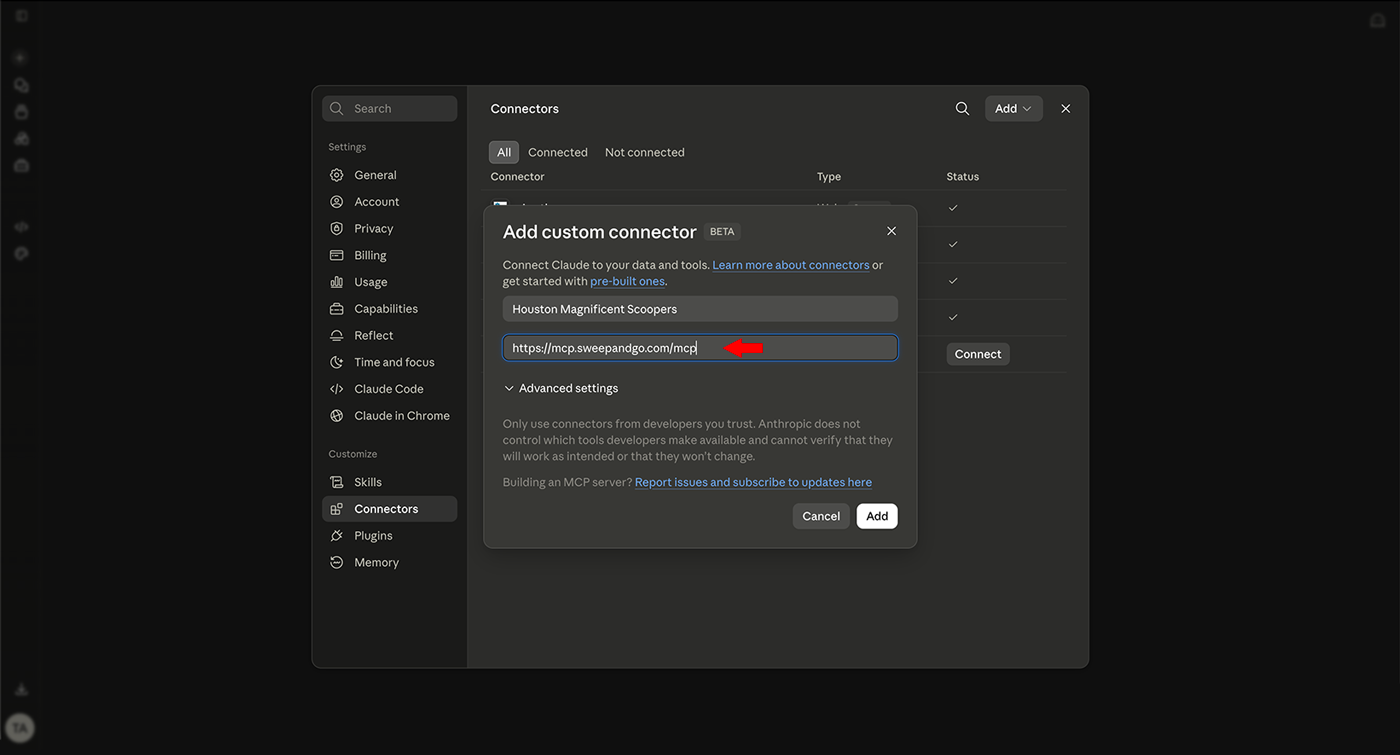Viewport: 1400px width, 755px height.
Task: Open Claude Code settings icon
Action: [x=336, y=389]
